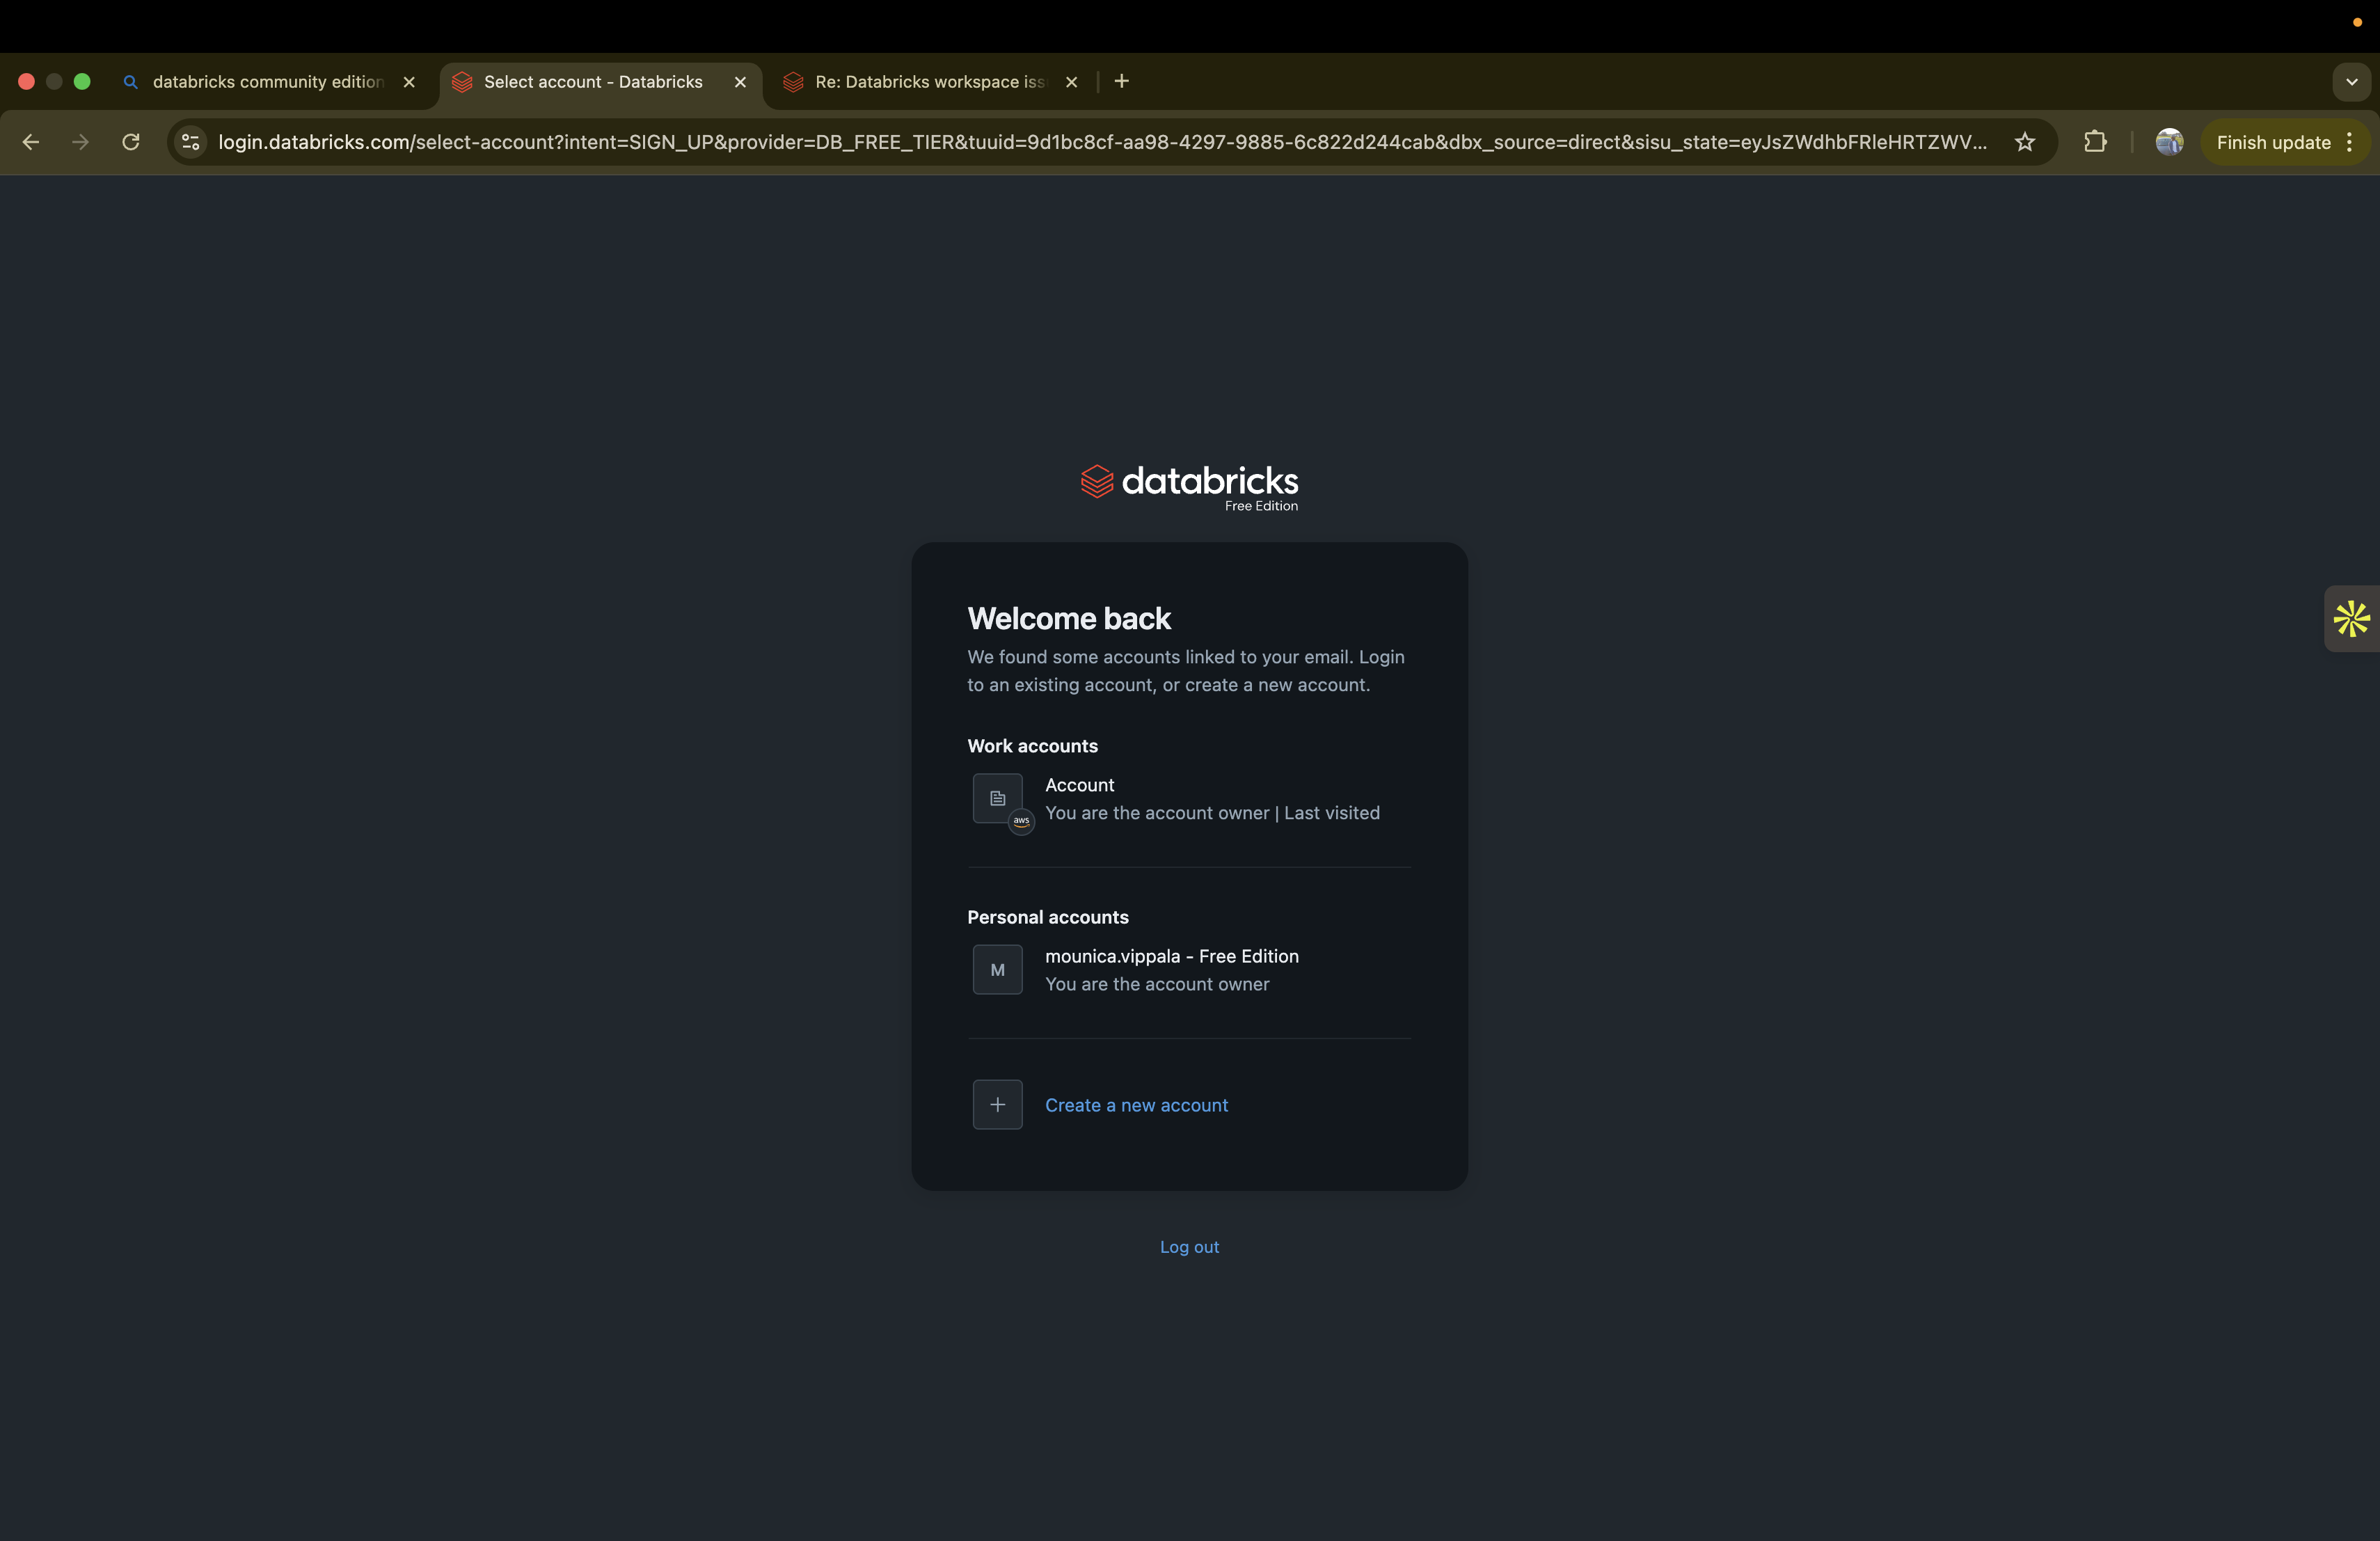Expand the tab search dropdown arrow

click(2351, 82)
